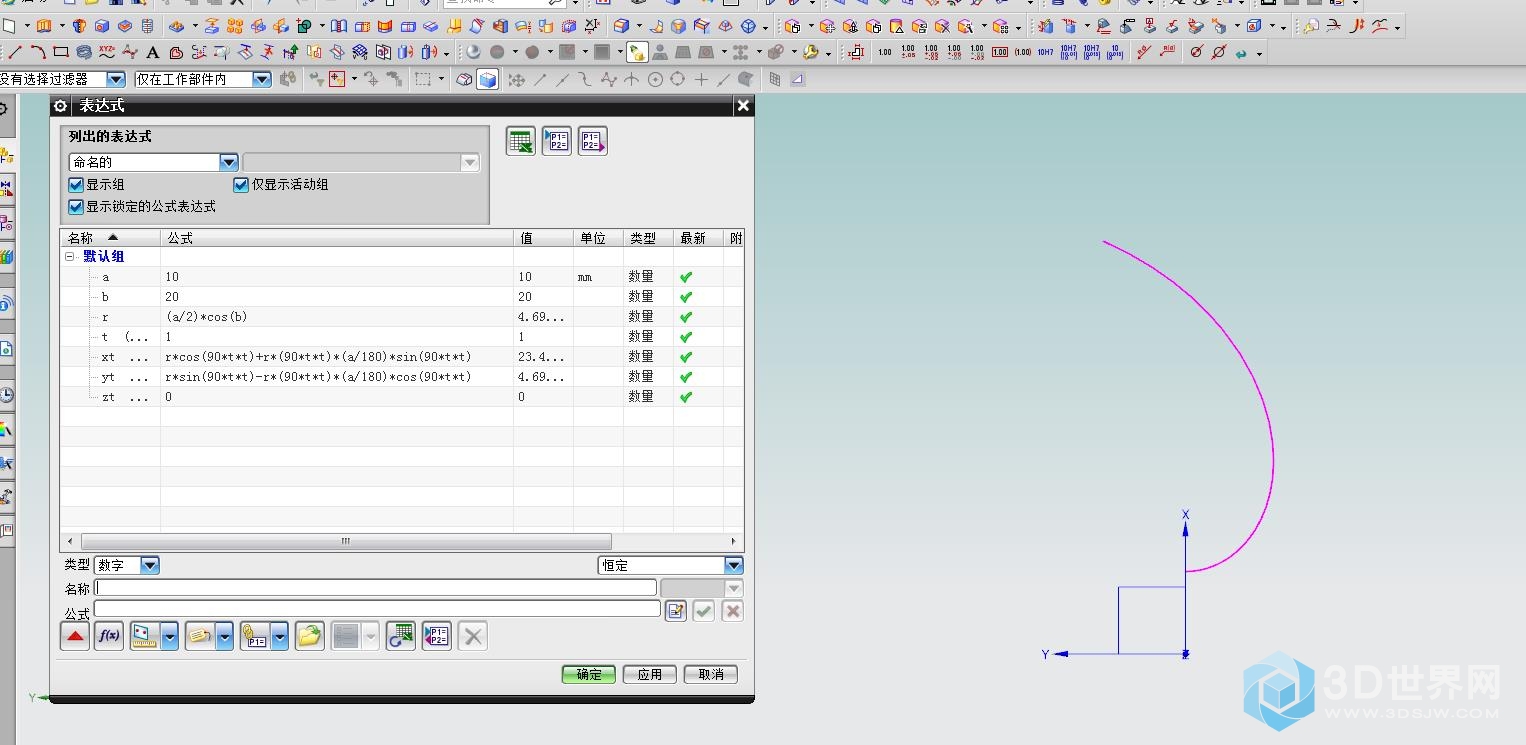
Task: Click the 1.00 dimension tolerance icon
Action: (884, 52)
